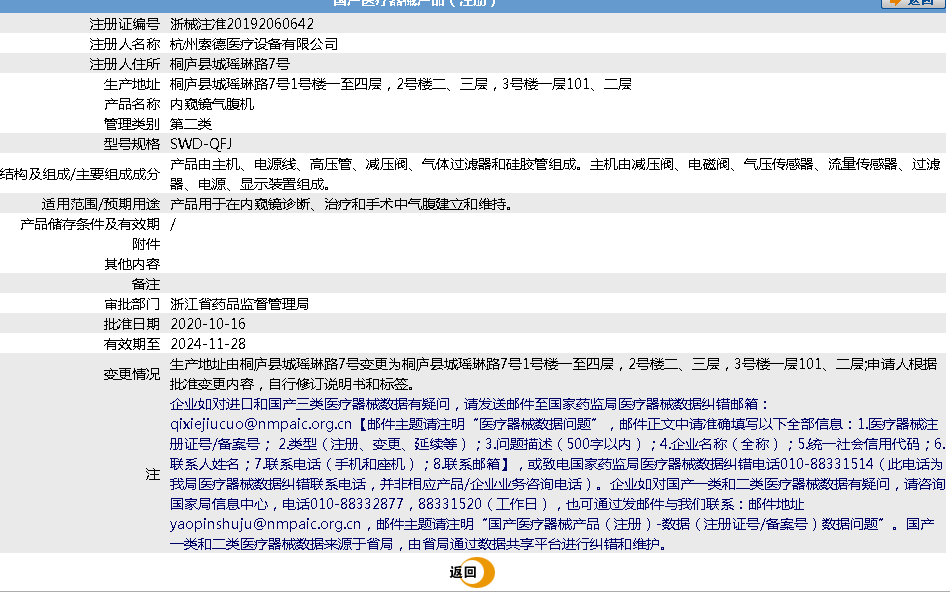Click the 结构及组成/主要组成成分 label
This screenshot has height=592, width=950.
pos(80,175)
